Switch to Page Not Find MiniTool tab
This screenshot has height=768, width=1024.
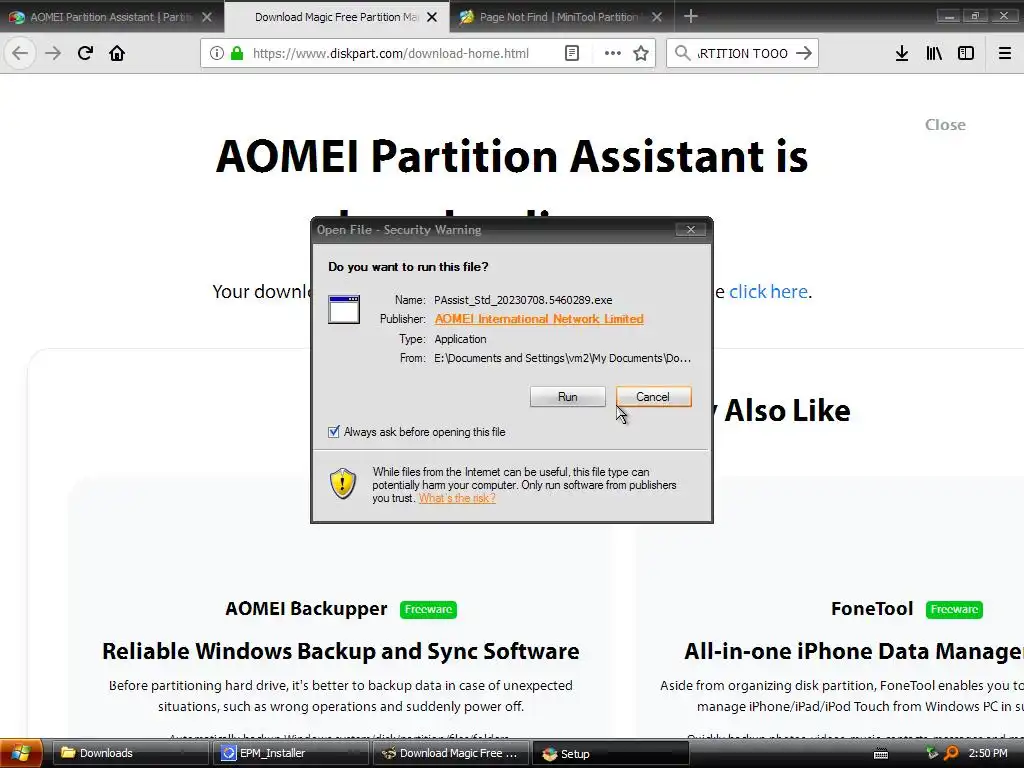pyautogui.click(x=560, y=17)
